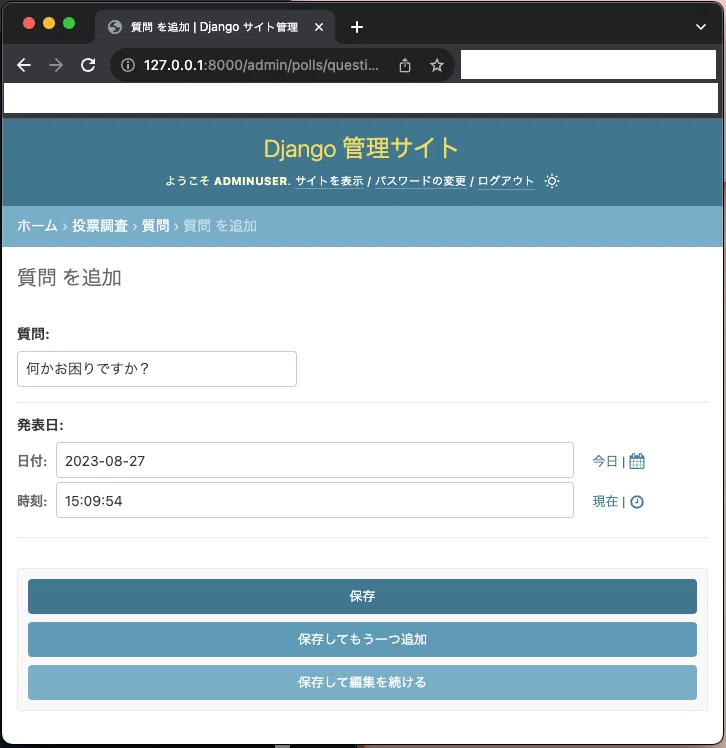The image size is (726, 748).
Task: Click the 保存 button
Action: 362,596
